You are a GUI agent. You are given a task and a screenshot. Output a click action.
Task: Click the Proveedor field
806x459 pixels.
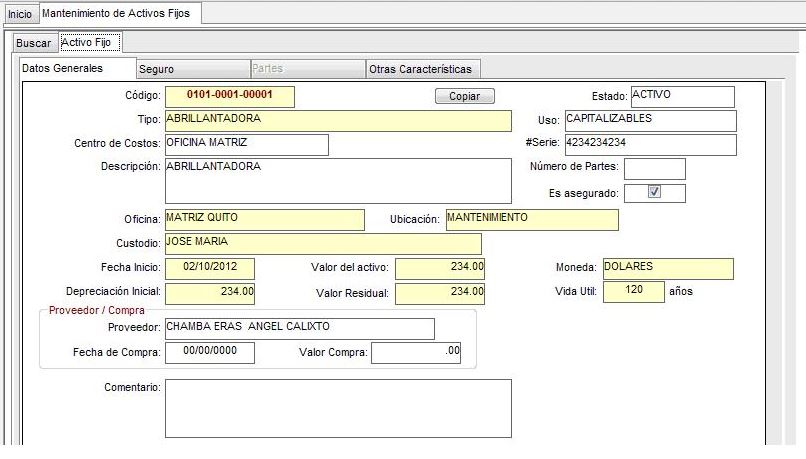[x=299, y=328]
